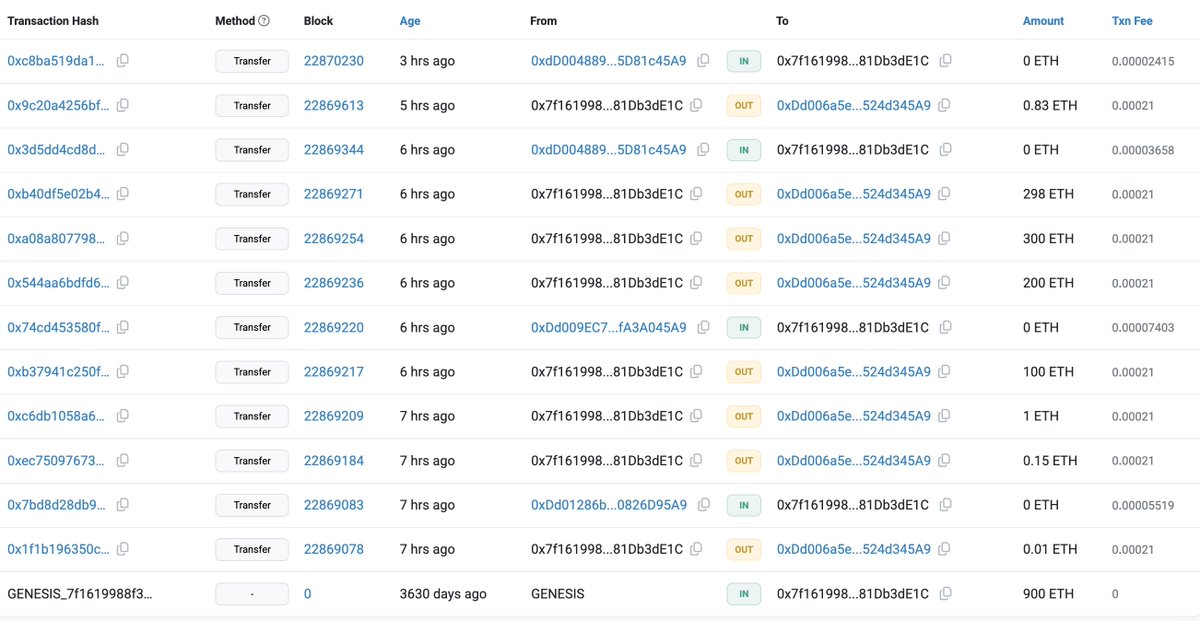Open block 22869344
1200x621 pixels.
pyautogui.click(x=334, y=150)
